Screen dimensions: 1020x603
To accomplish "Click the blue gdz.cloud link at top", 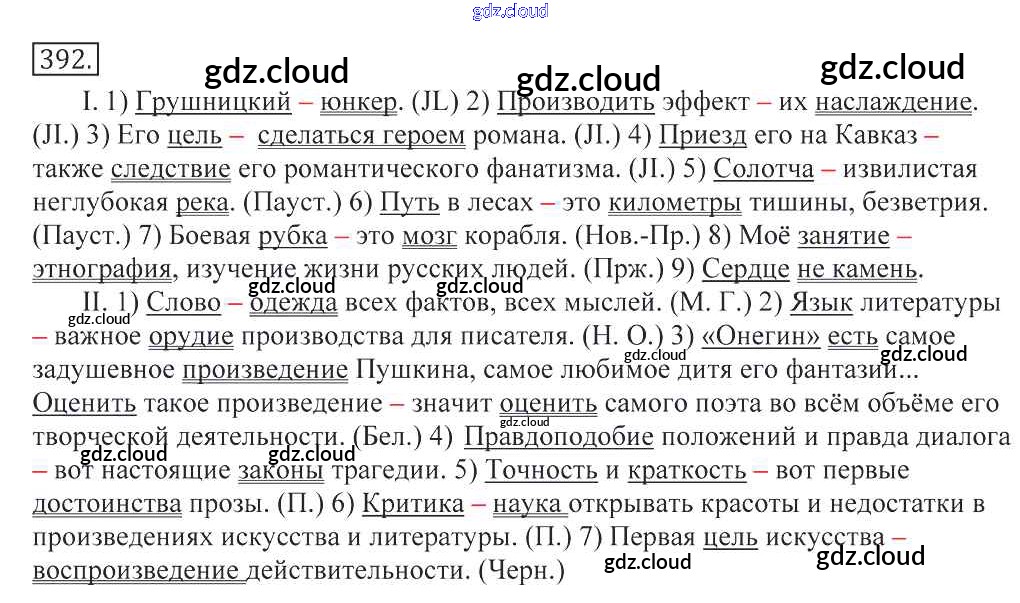I will click(x=510, y=12).
